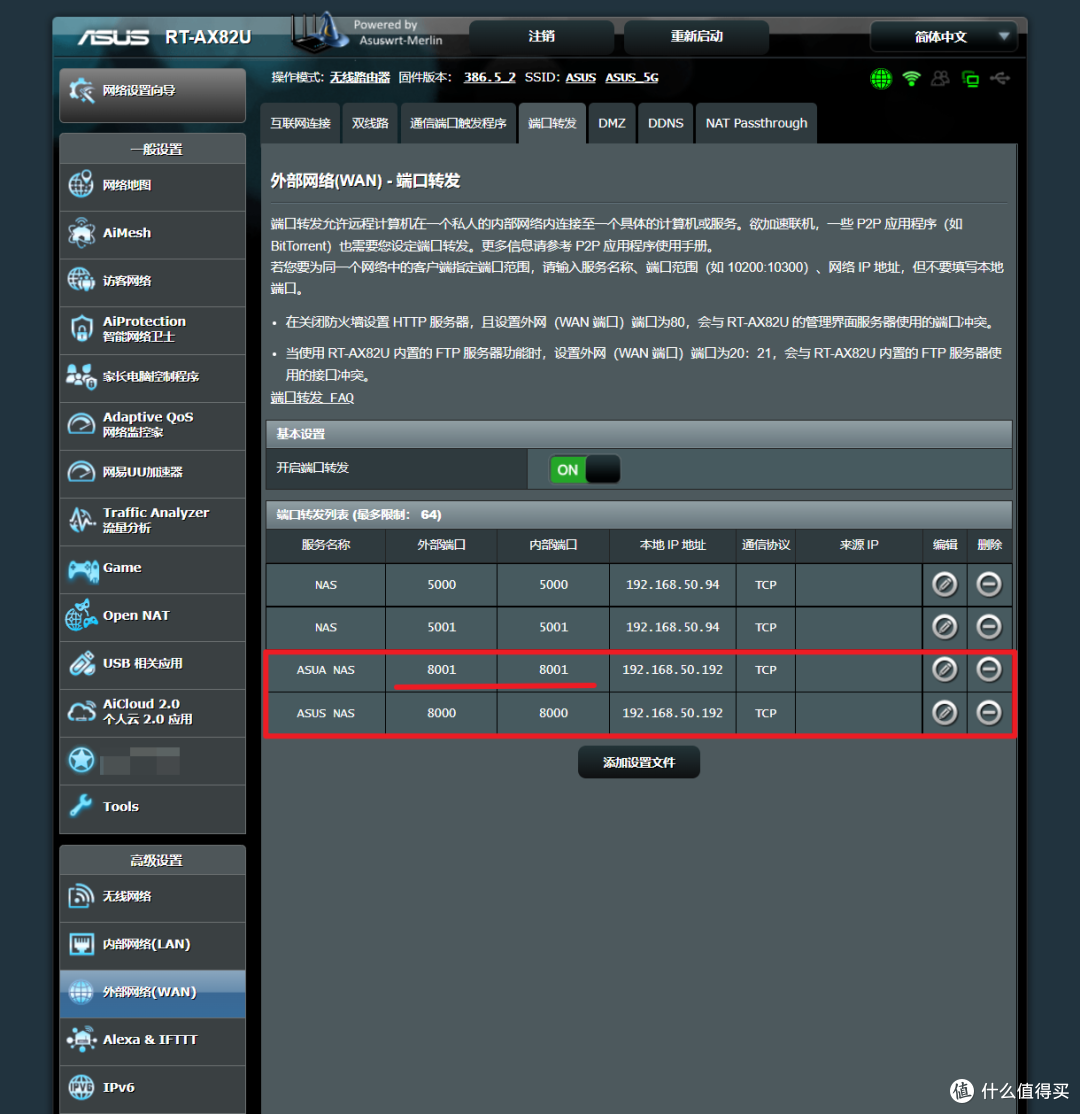Delete the ASUA NAS rule on port 8001

pyautogui.click(x=989, y=670)
